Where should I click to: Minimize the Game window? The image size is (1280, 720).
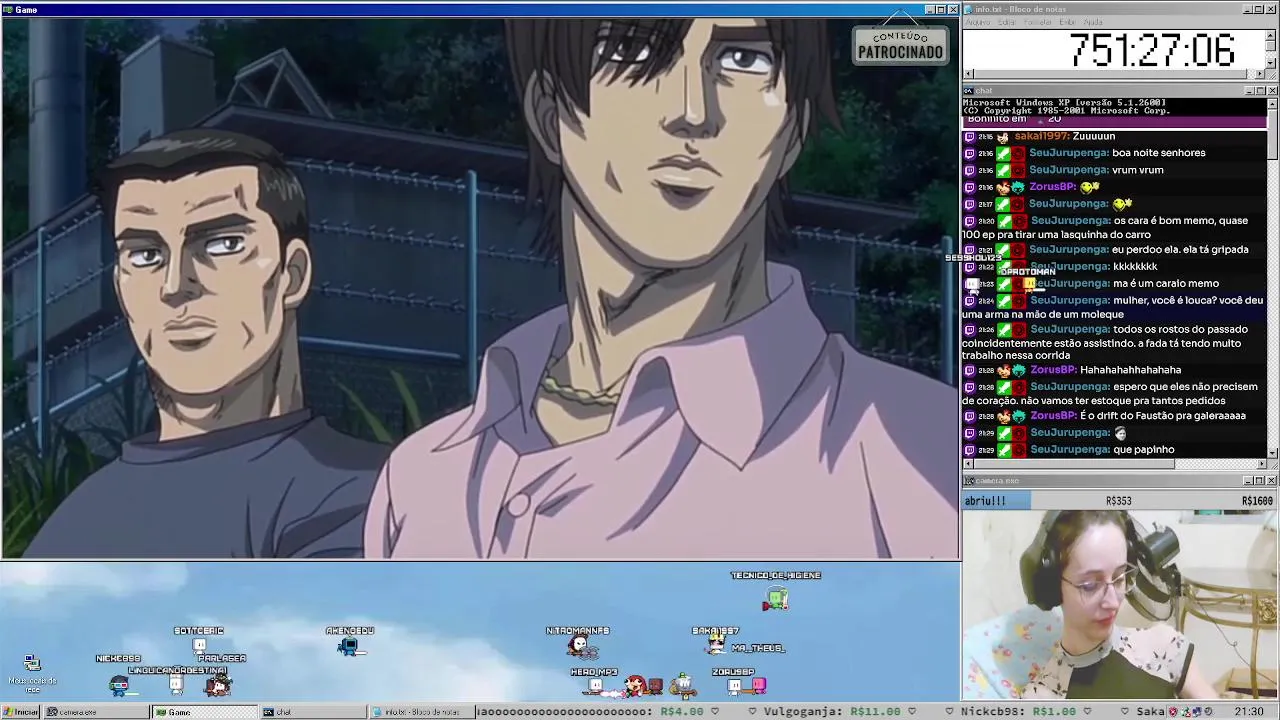[x=930, y=9]
